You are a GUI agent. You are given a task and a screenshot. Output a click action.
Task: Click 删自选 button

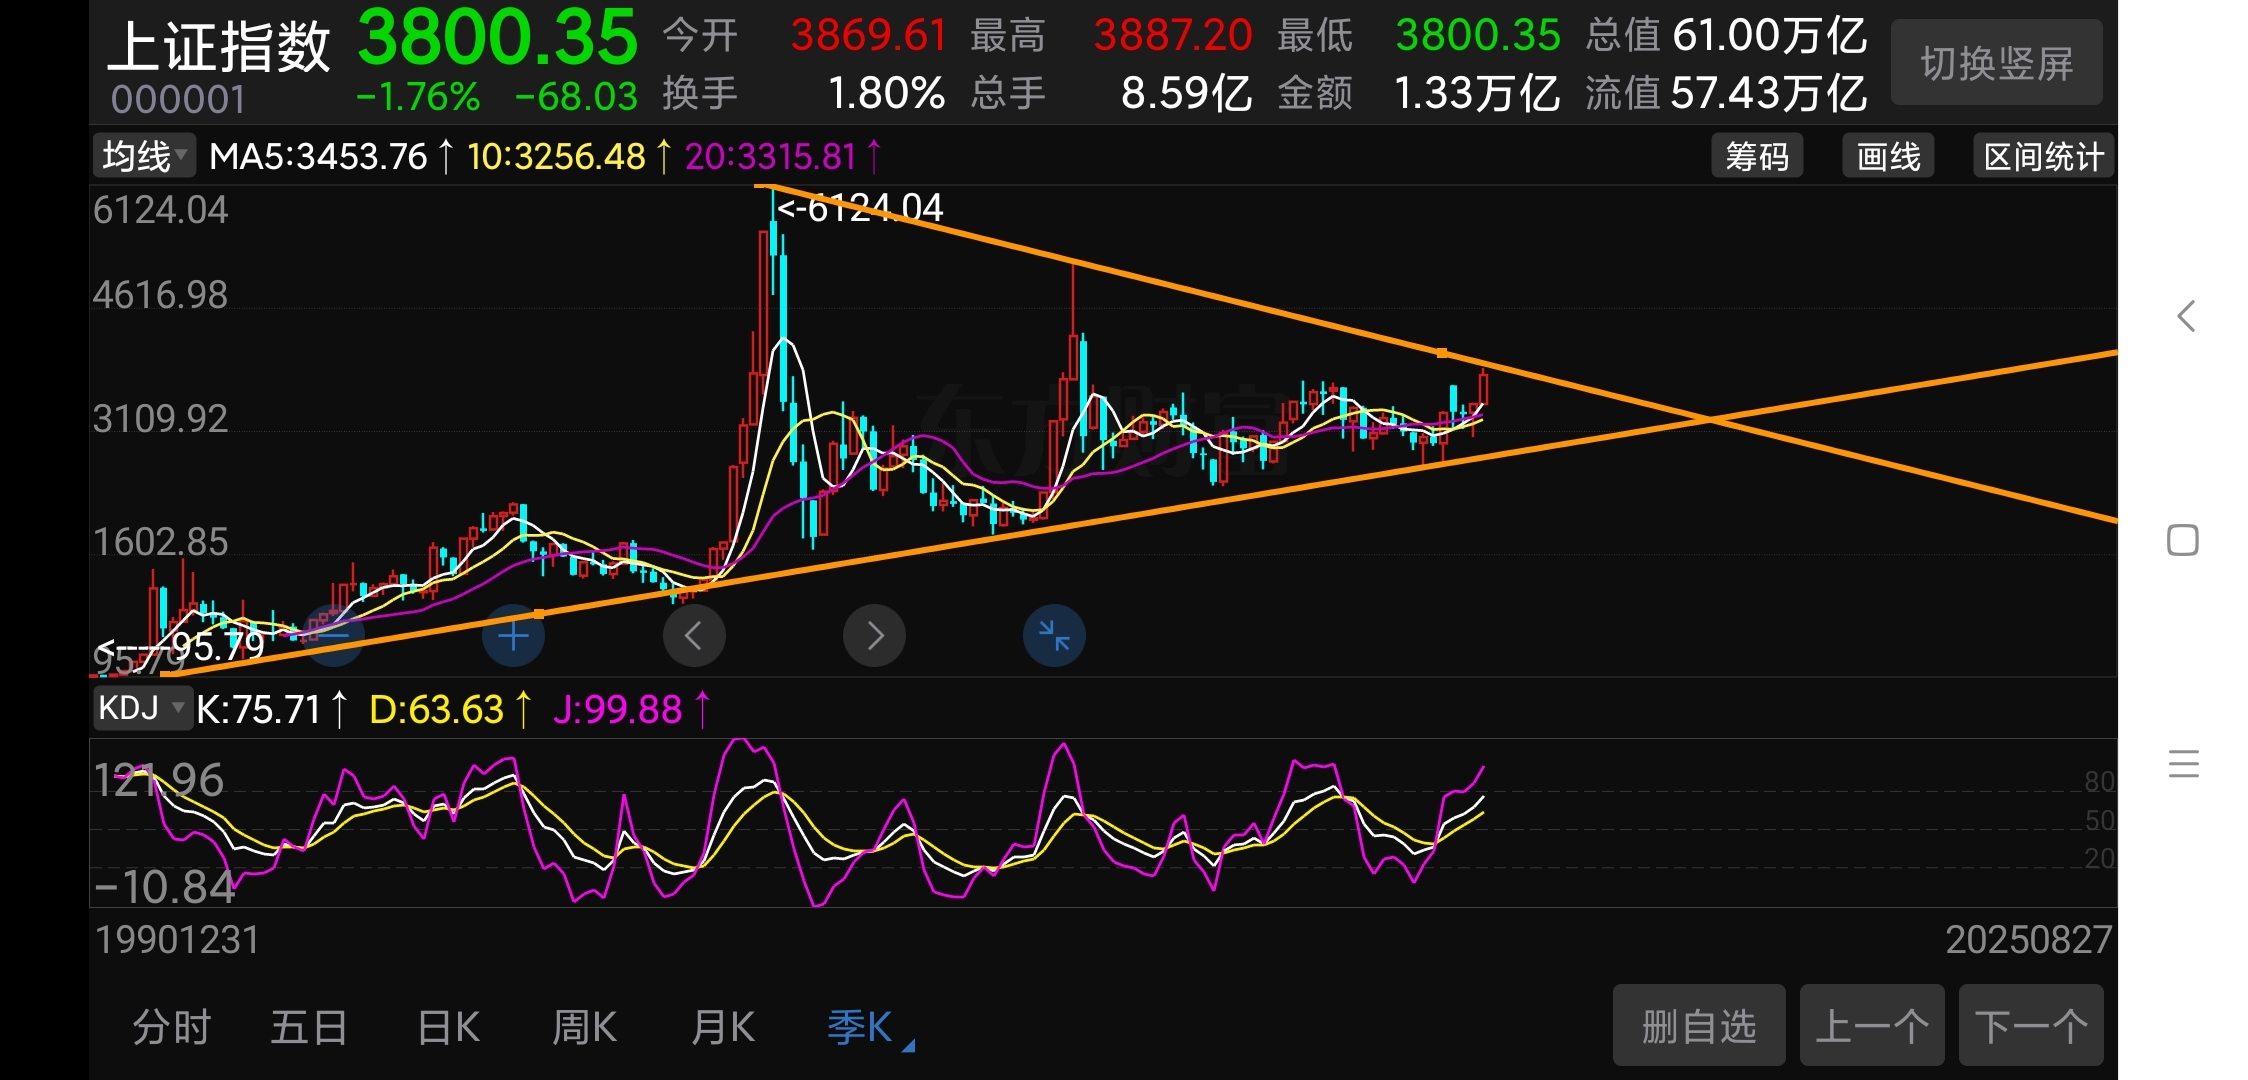point(1699,1025)
